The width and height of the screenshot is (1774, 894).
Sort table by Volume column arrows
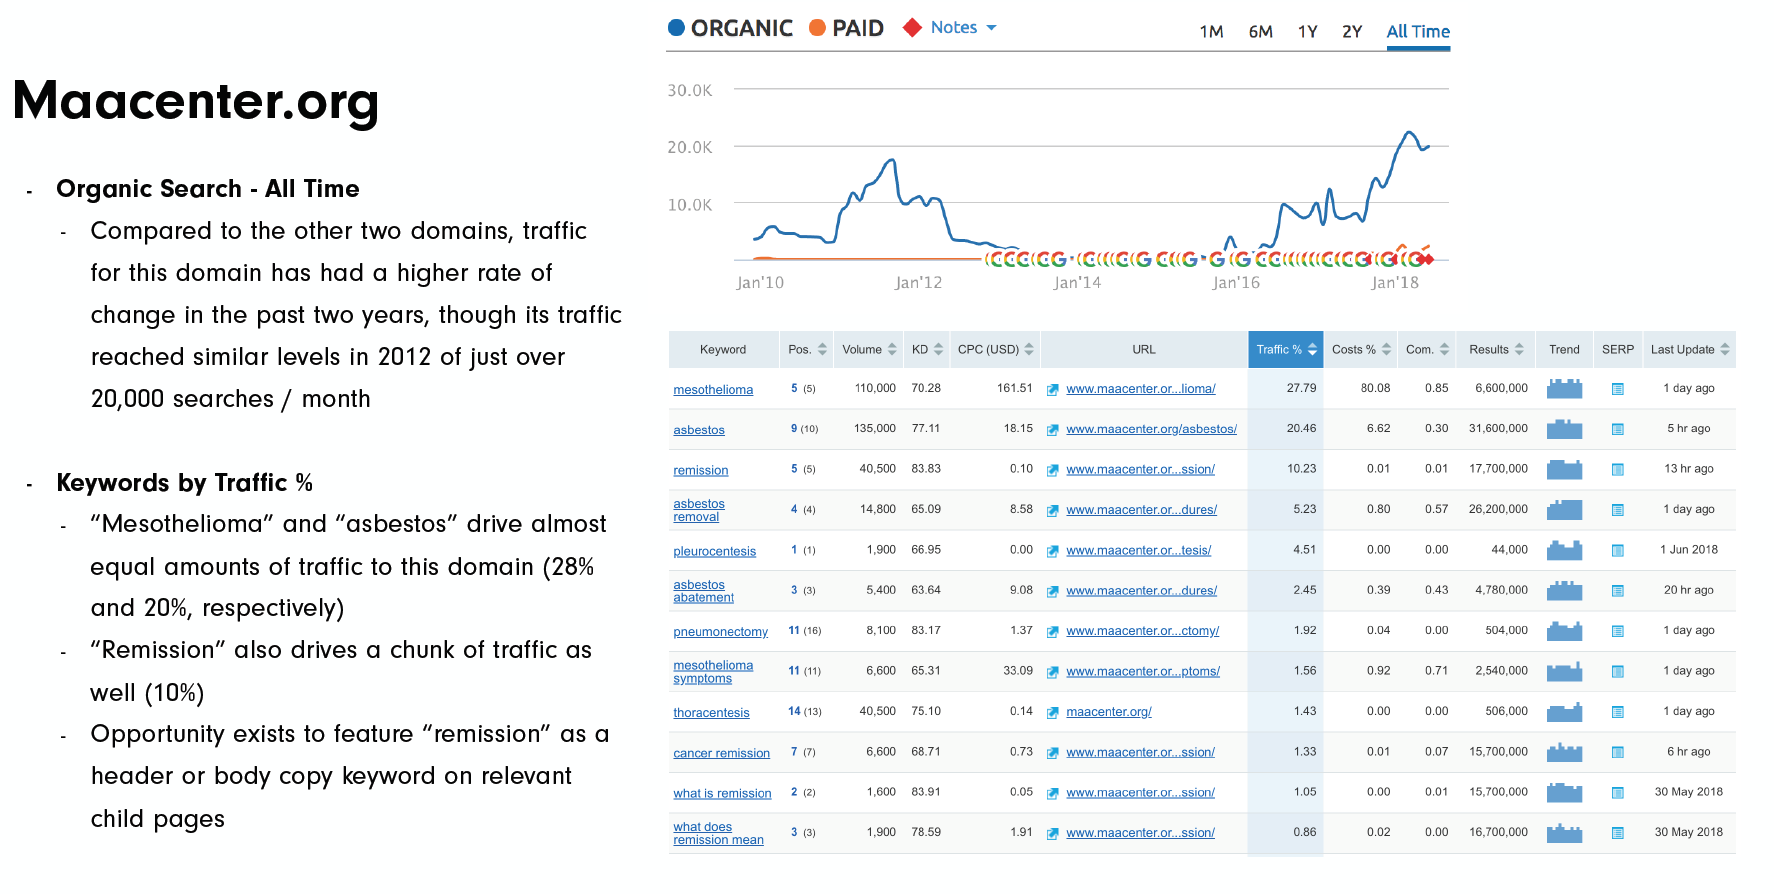(x=892, y=349)
